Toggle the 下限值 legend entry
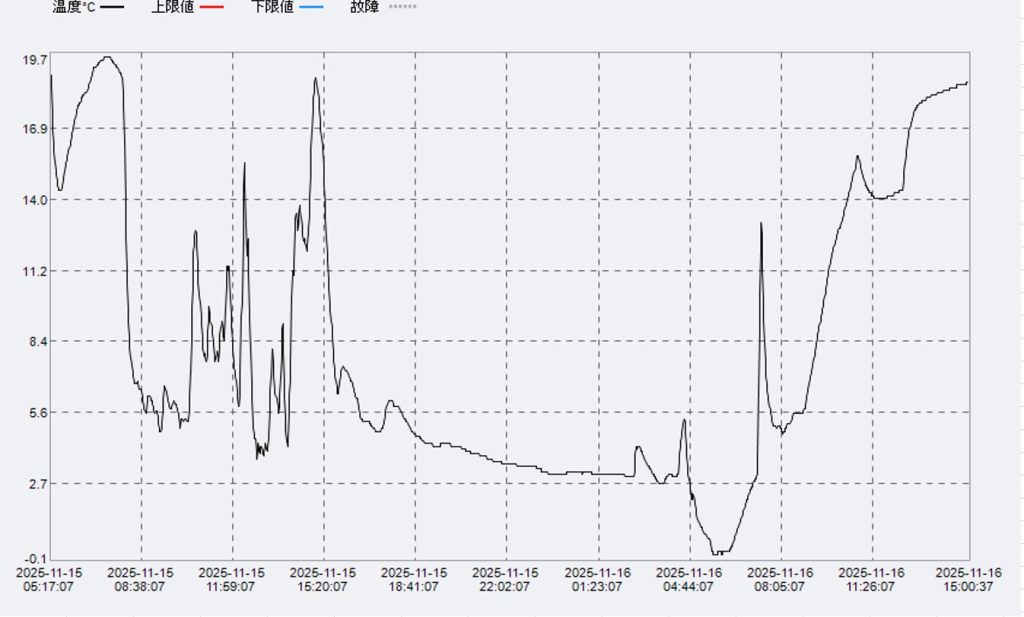The height and width of the screenshot is (617, 1024). [x=272, y=7]
